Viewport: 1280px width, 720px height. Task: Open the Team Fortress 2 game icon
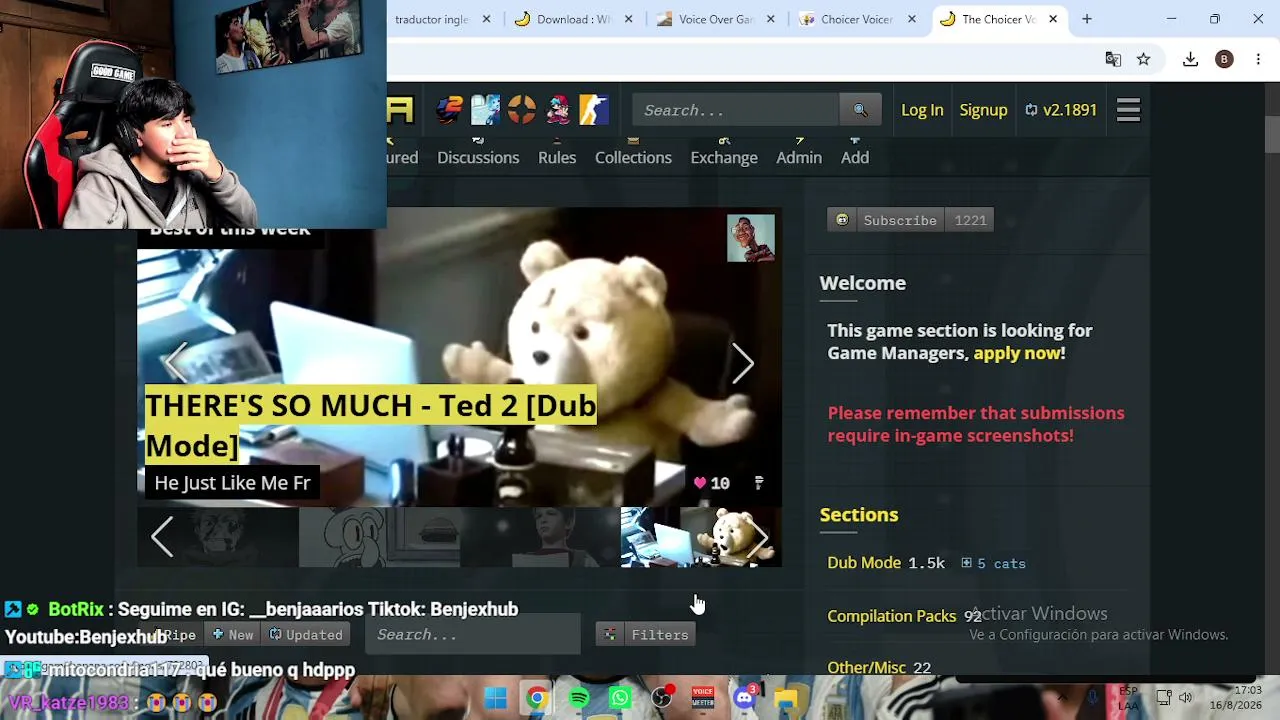(521, 110)
